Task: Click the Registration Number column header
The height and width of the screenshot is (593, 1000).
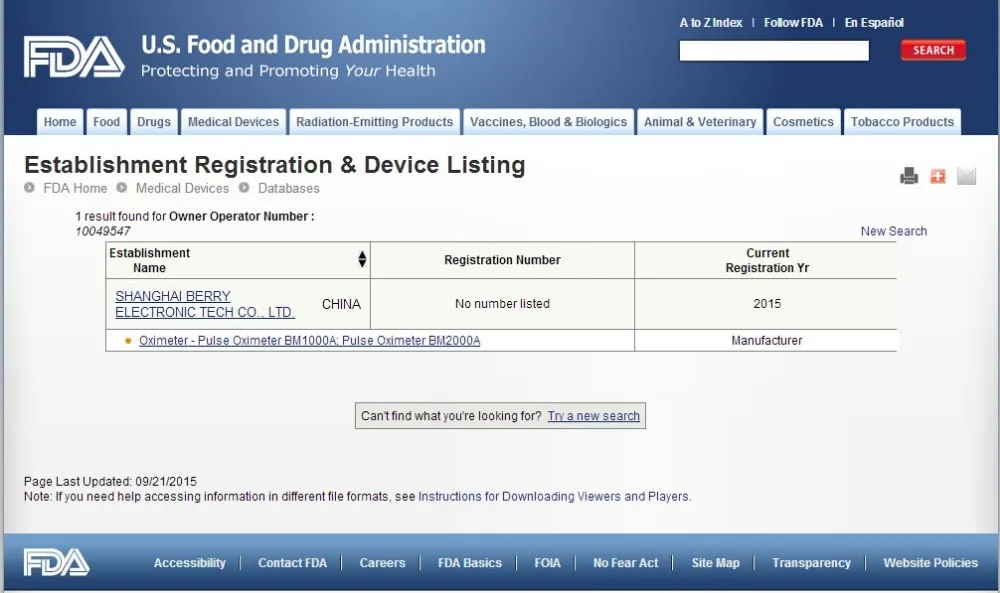Action: coord(503,260)
